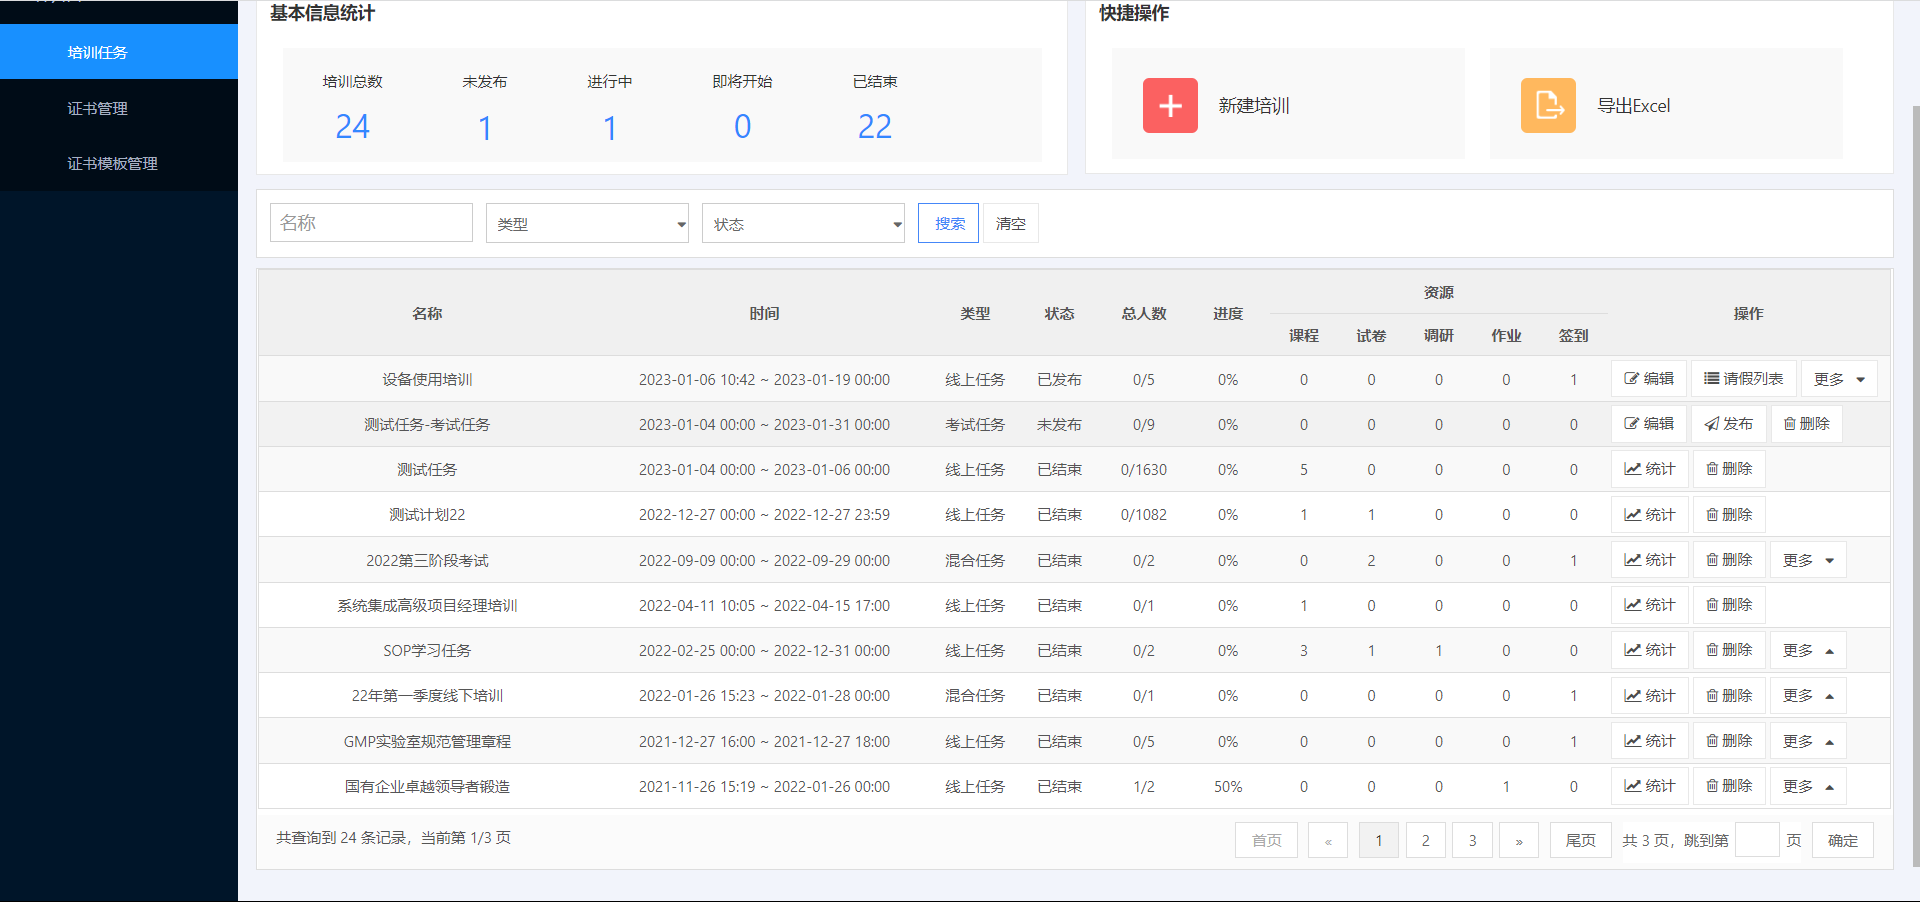
Task: Click the 时间 column header
Action: (764, 313)
